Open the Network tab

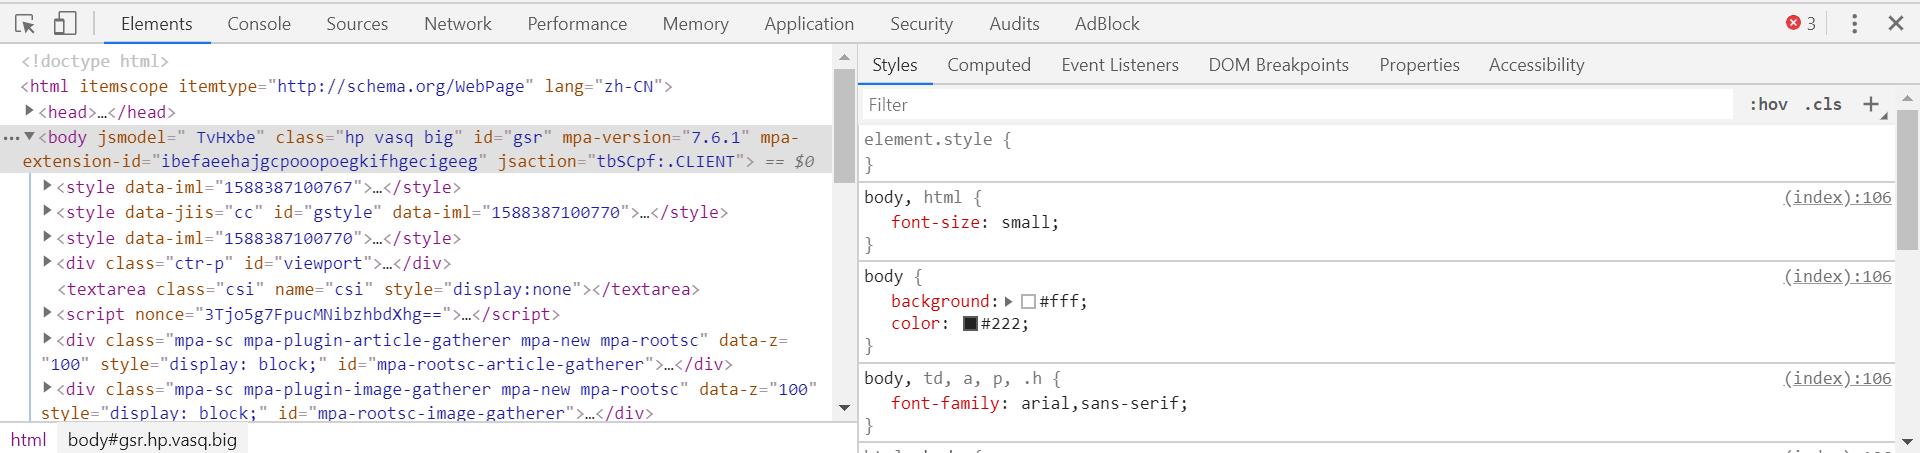[458, 24]
